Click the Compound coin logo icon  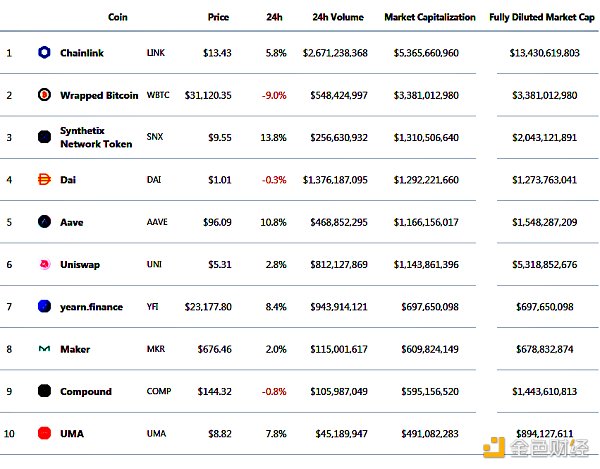point(44,391)
